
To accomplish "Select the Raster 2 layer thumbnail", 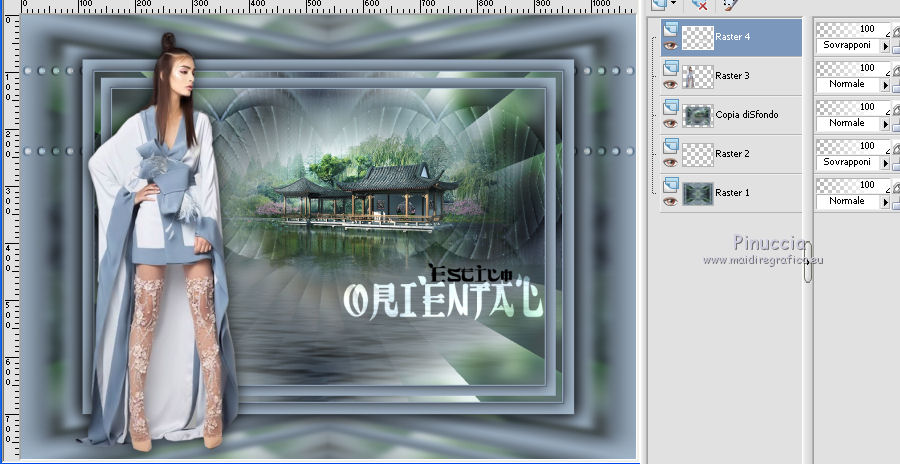I will pyautogui.click(x=697, y=155).
